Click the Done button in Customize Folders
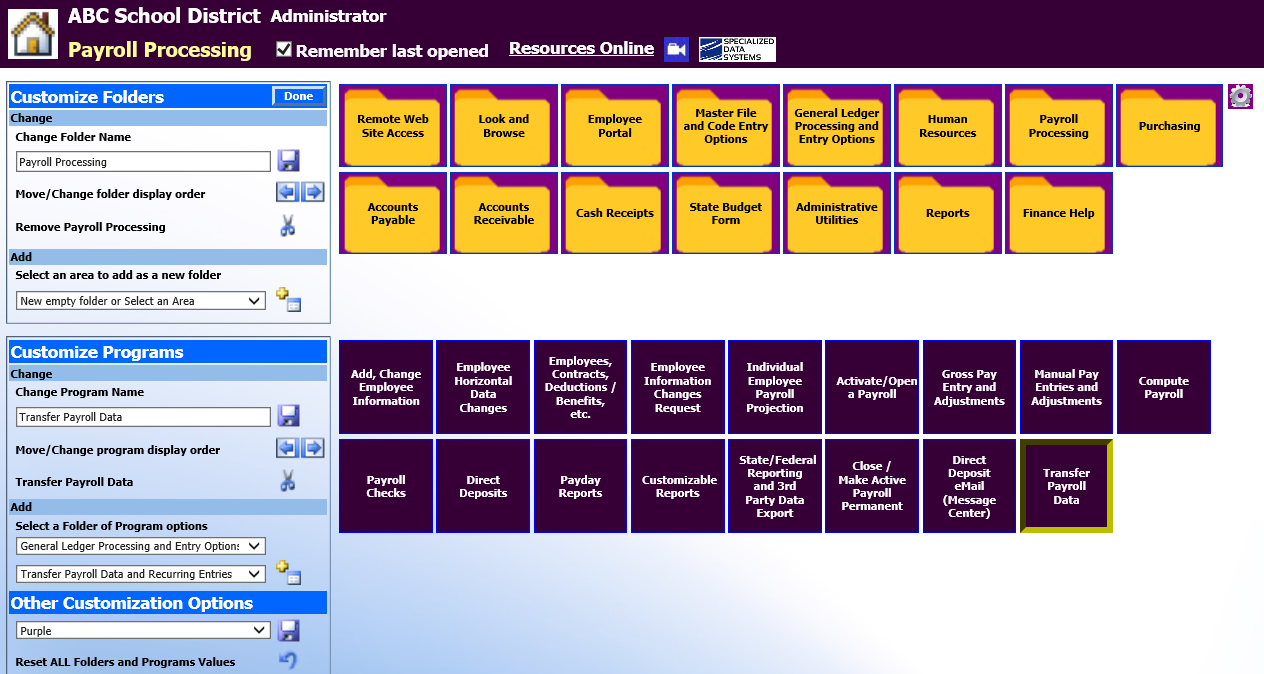 (x=298, y=96)
